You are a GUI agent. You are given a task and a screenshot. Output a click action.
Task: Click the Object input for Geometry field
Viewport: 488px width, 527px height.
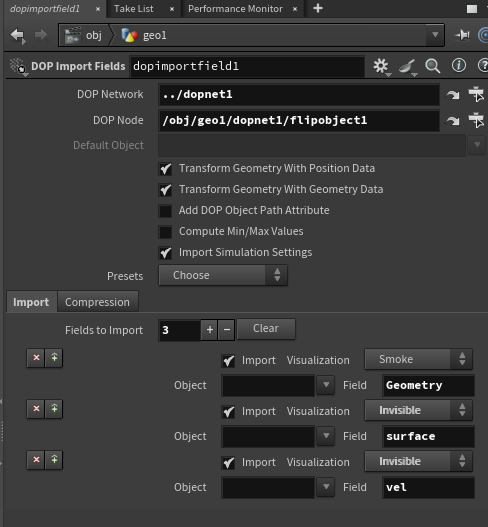[x=268, y=386]
